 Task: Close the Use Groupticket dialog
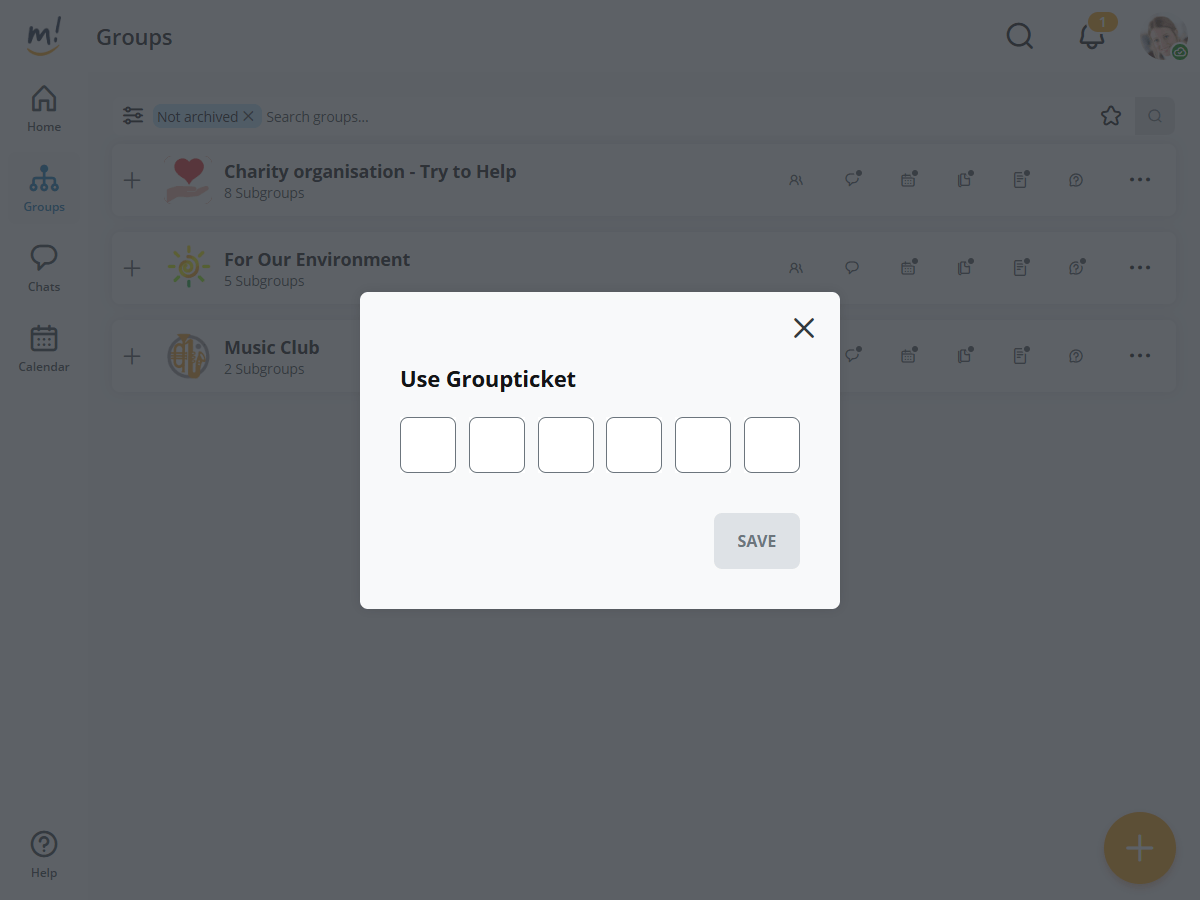[804, 328]
